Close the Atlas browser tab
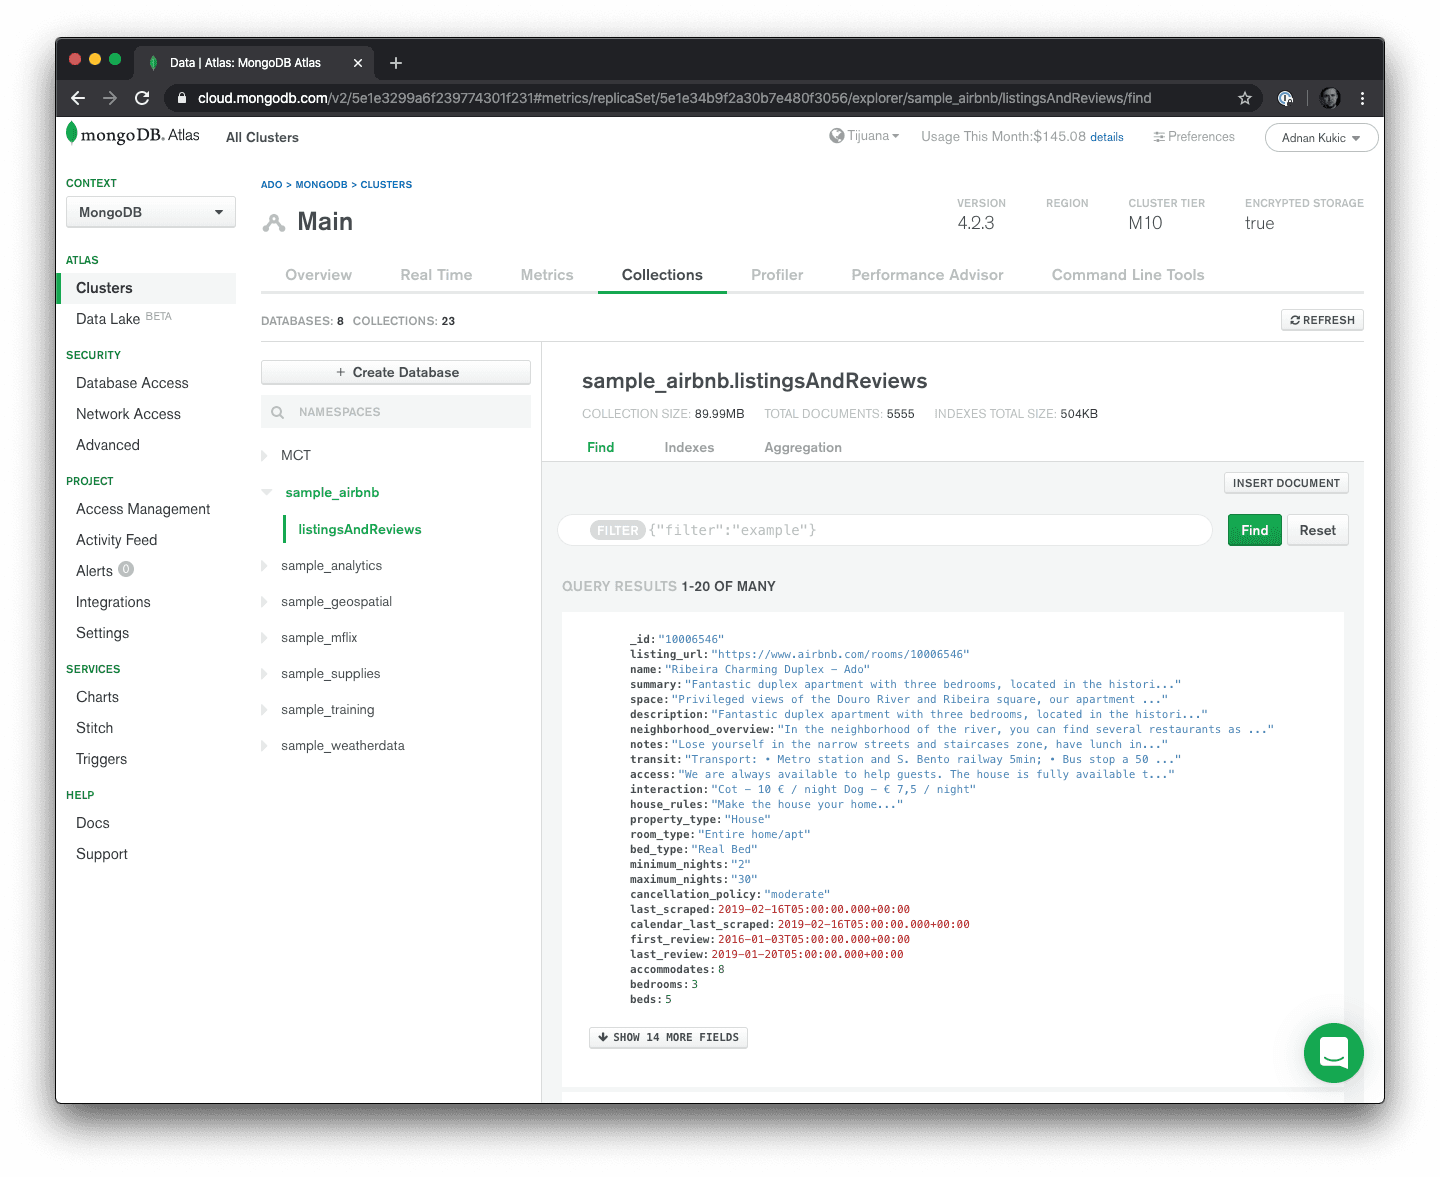 tap(358, 63)
